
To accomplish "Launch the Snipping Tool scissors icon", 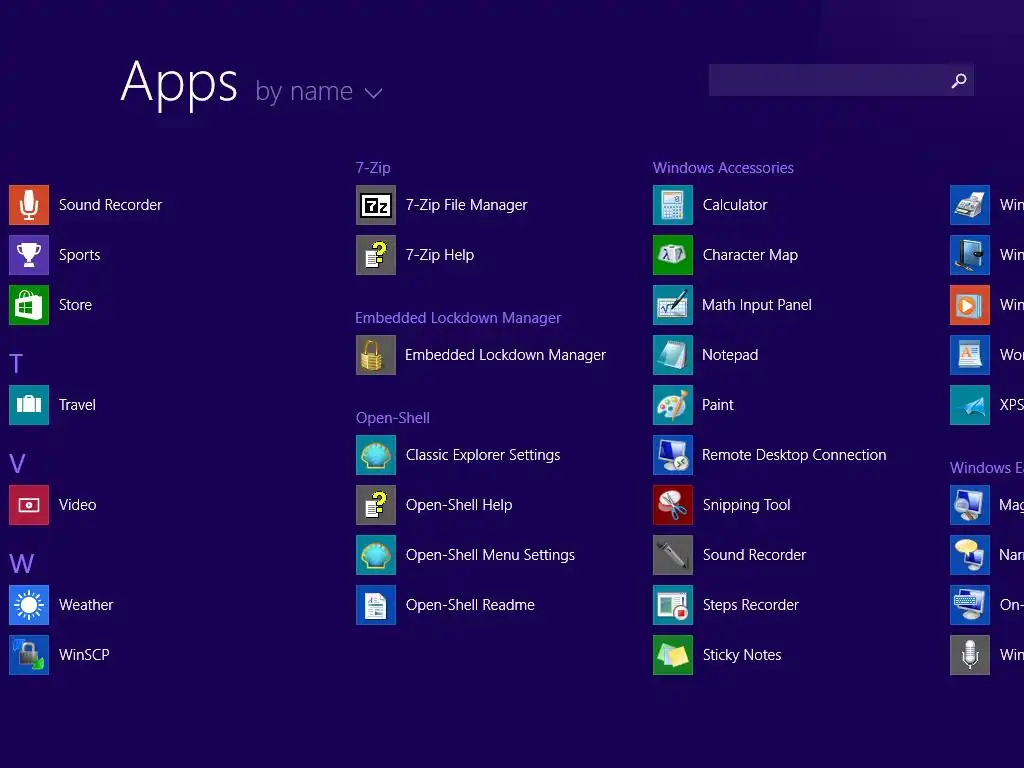I will 673,505.
